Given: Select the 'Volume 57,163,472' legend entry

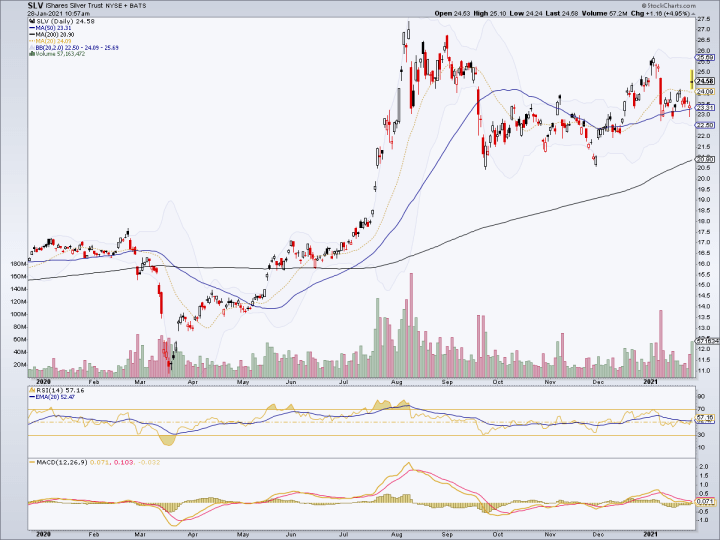Looking at the screenshot, I should [57, 54].
